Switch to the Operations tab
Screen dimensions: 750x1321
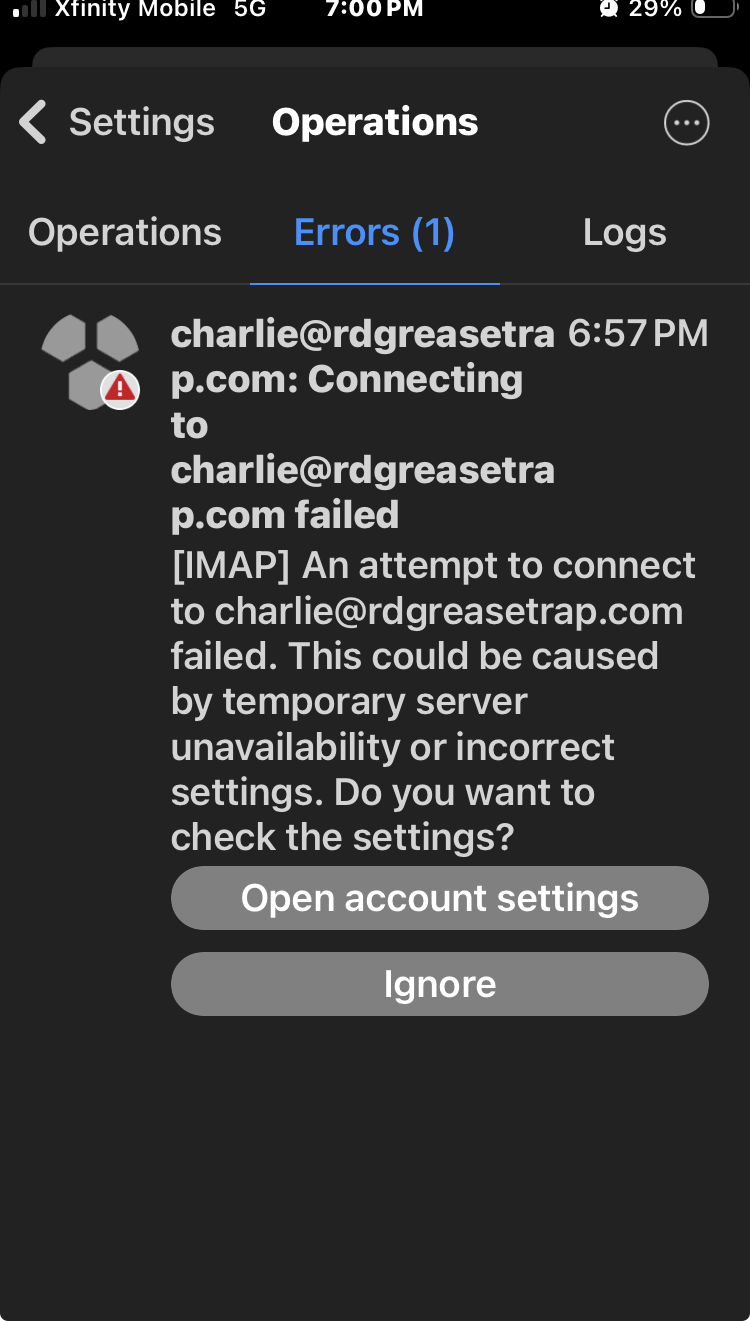click(125, 233)
